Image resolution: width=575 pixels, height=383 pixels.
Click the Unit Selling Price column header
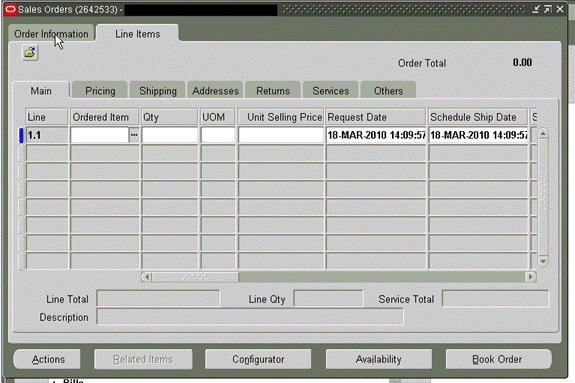281,117
